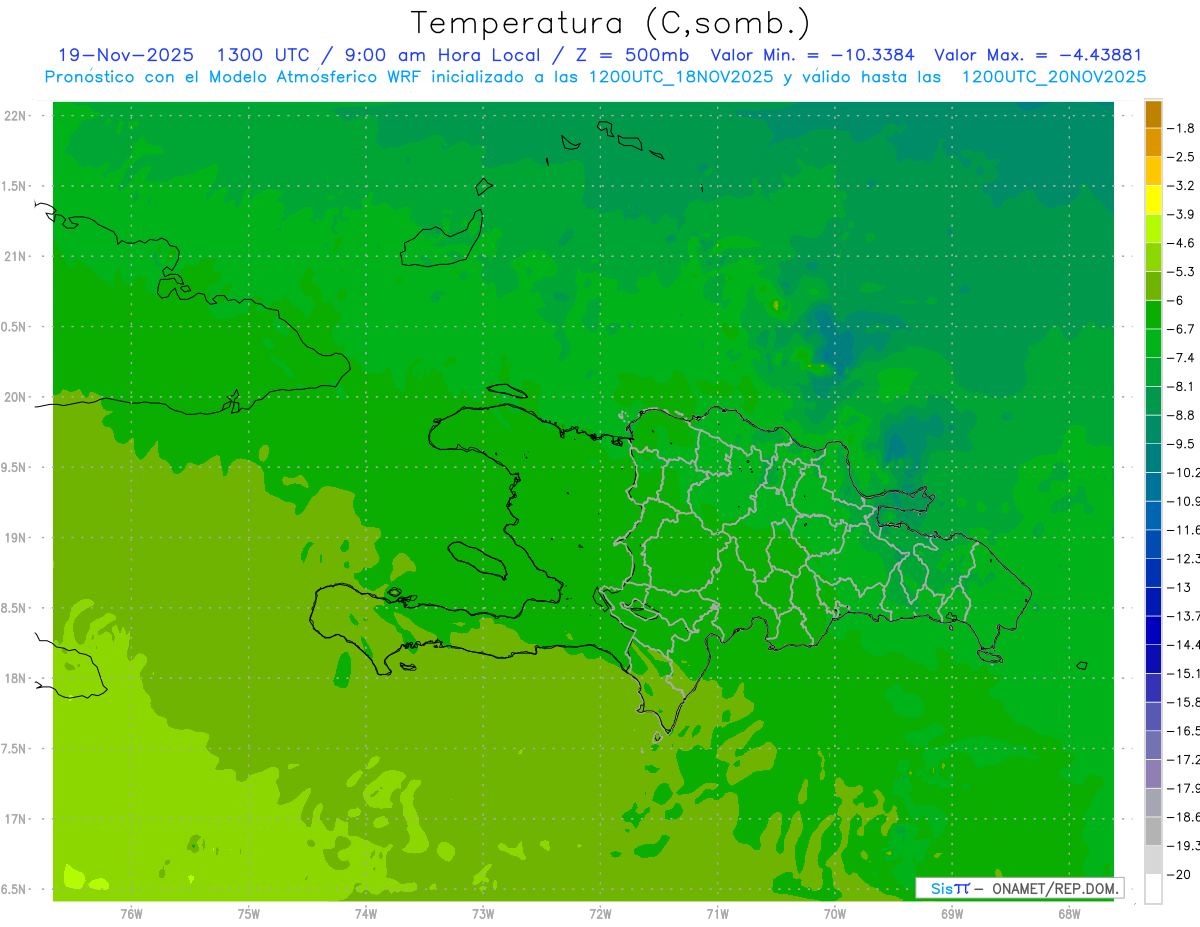Click the '72W' longitude label
Image resolution: width=1200 pixels, height=927 pixels.
(x=600, y=914)
